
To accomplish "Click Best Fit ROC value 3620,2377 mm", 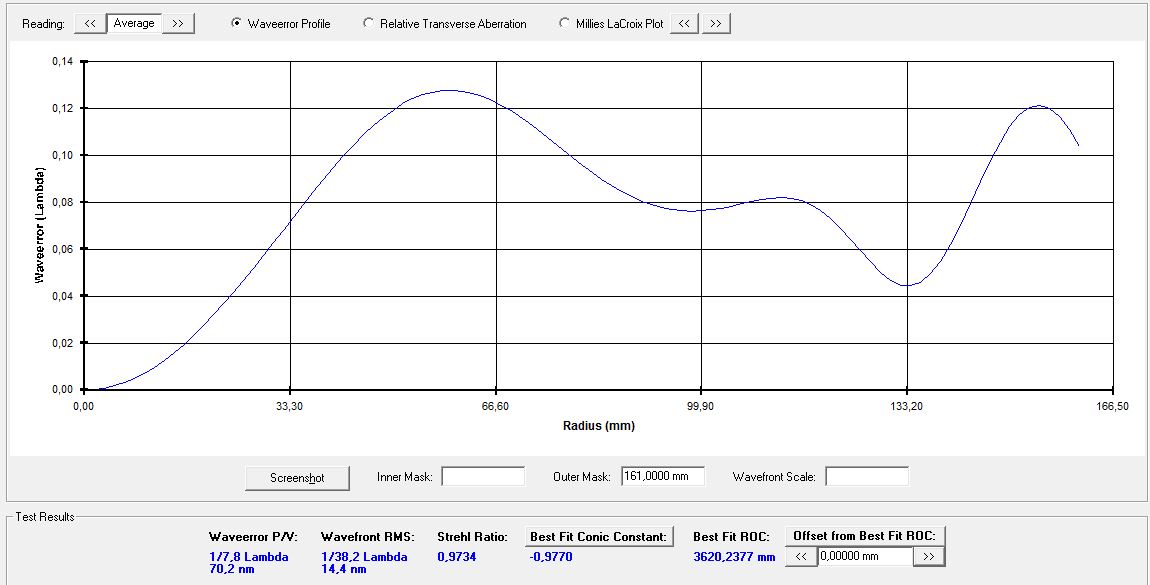I will (x=734, y=556).
